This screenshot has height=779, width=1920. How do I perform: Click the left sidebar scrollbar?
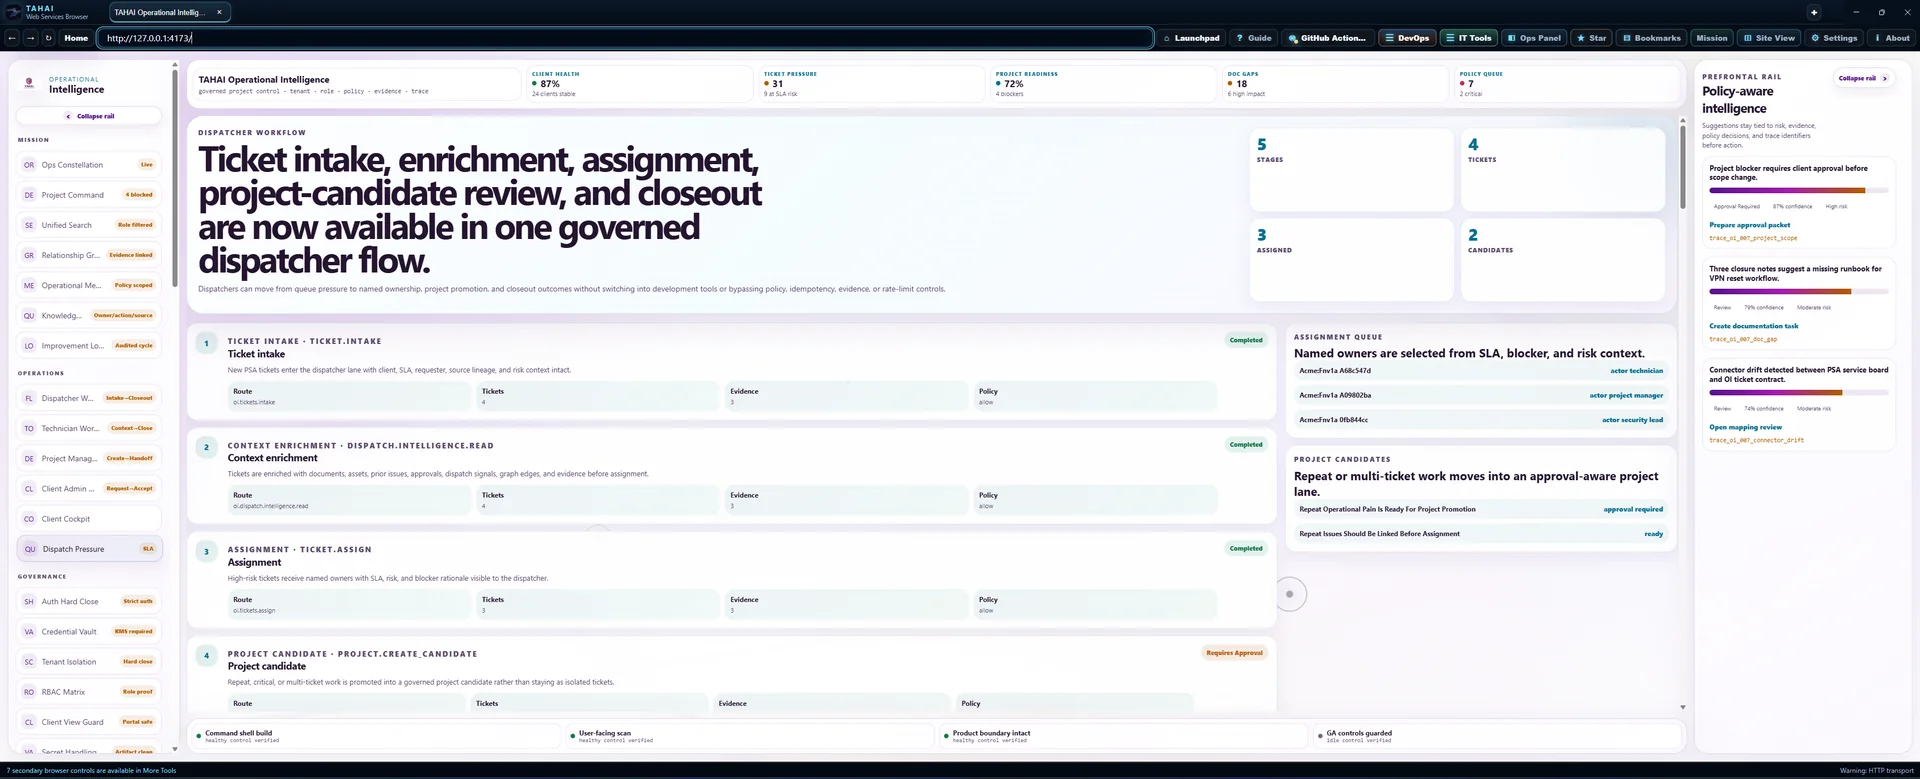click(x=175, y=177)
